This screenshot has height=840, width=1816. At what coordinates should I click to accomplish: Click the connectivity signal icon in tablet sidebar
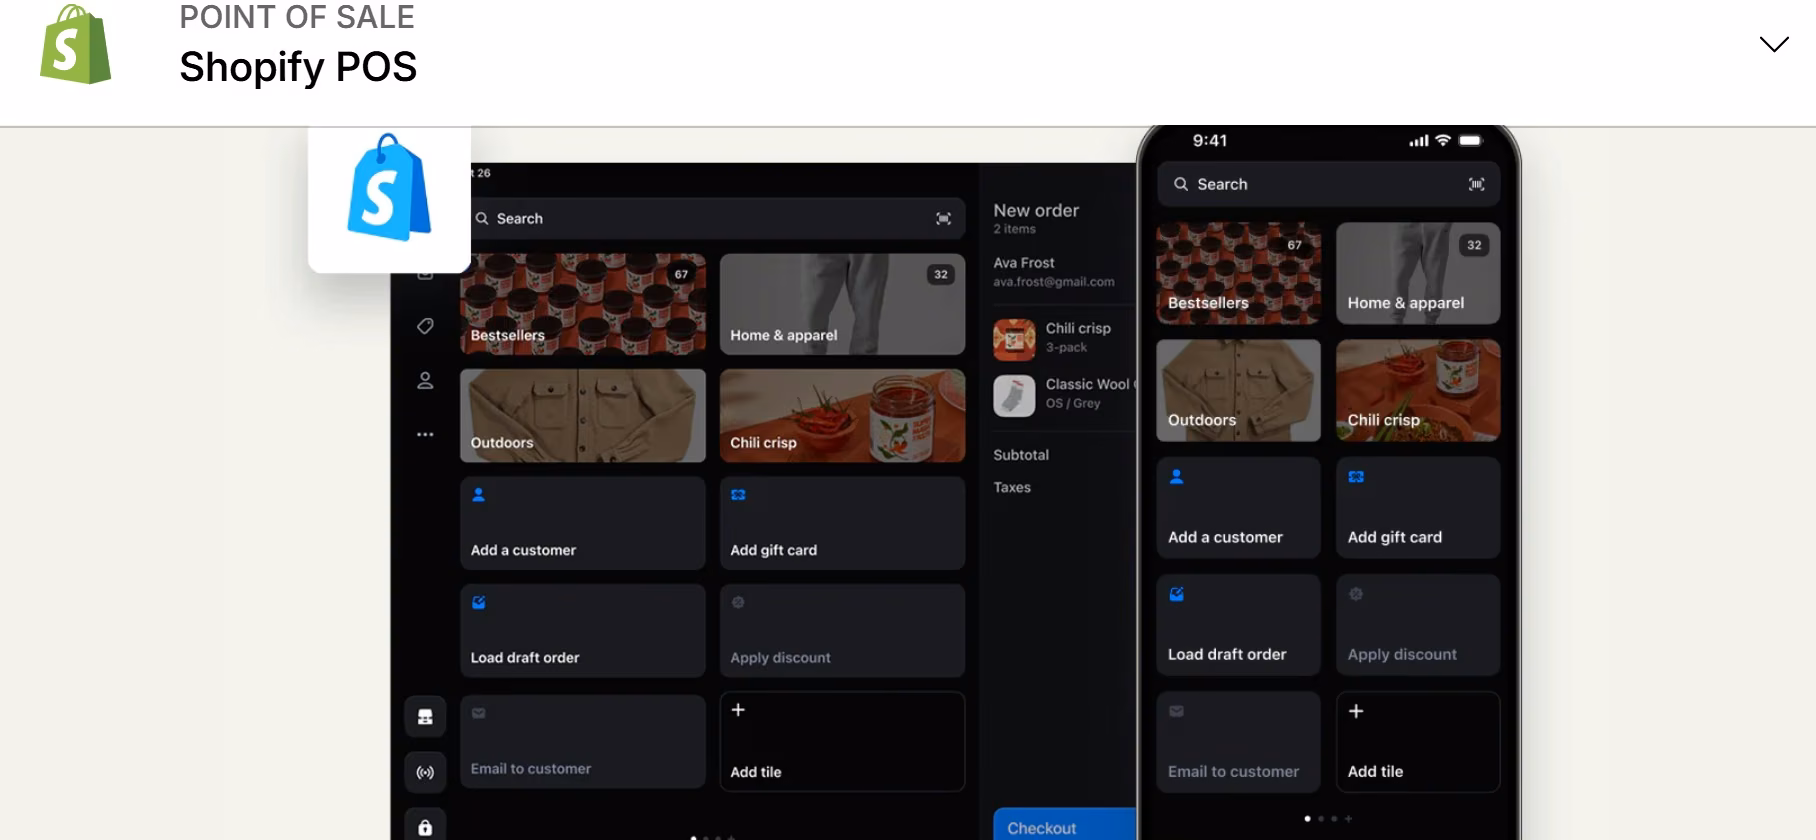[425, 772]
